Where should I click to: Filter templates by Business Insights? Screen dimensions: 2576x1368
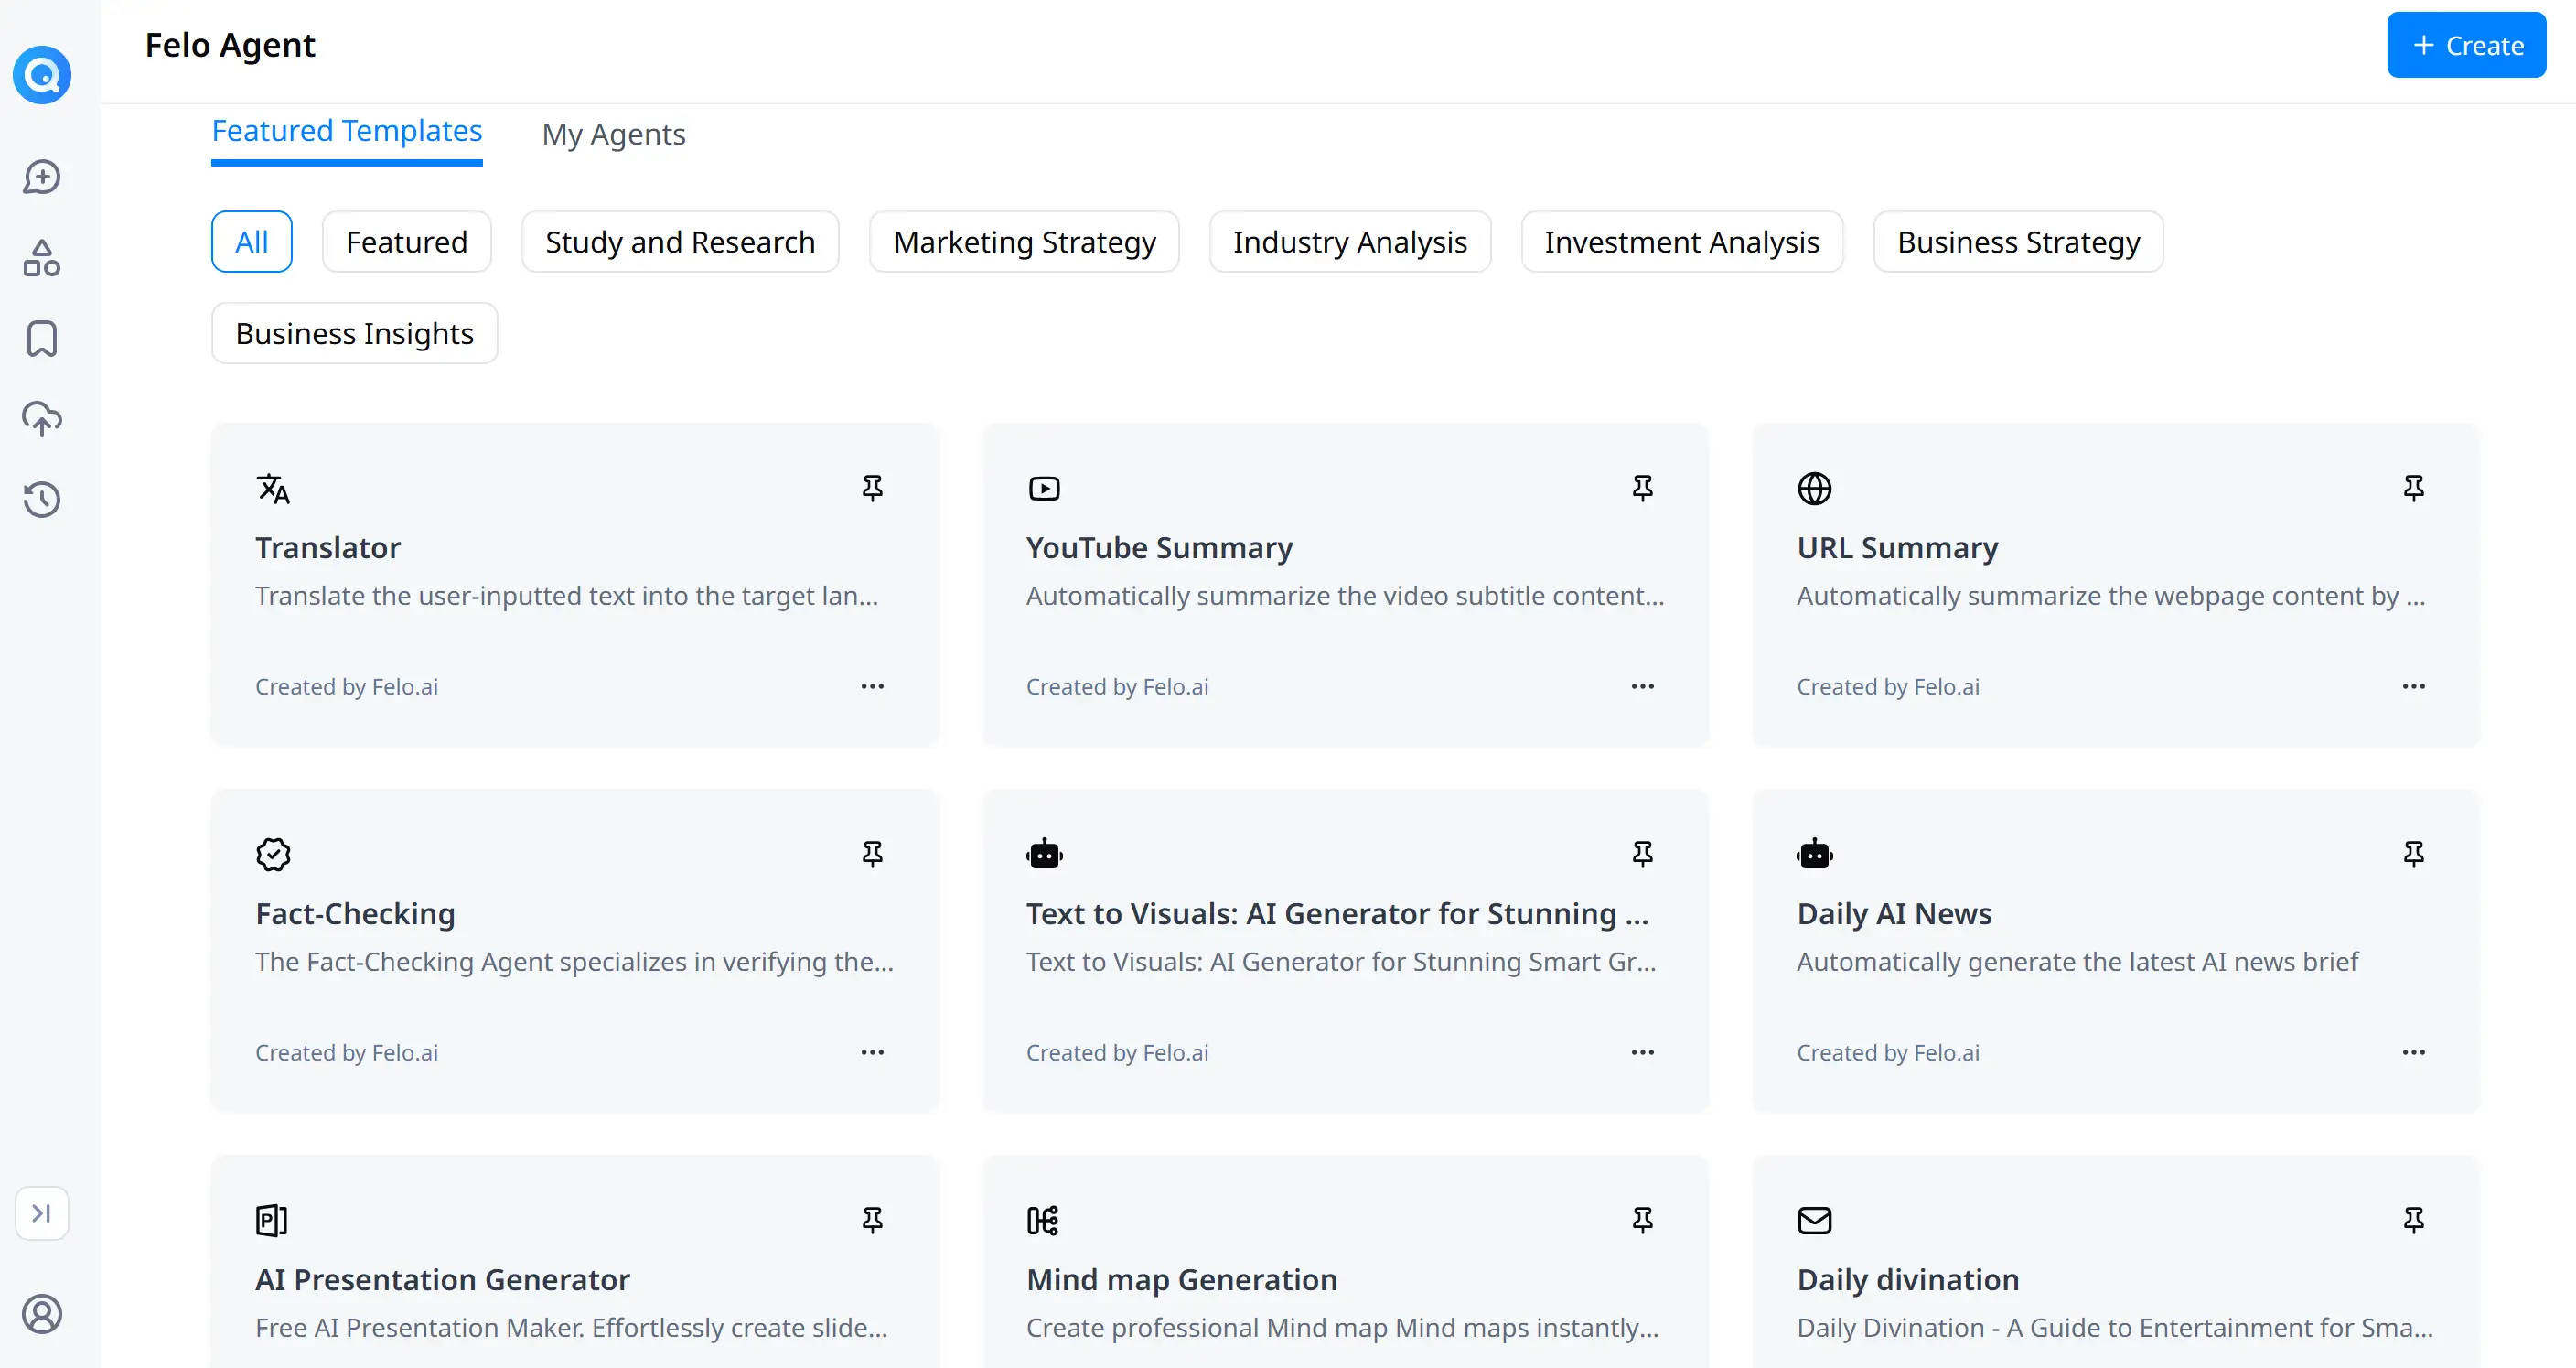pos(355,333)
